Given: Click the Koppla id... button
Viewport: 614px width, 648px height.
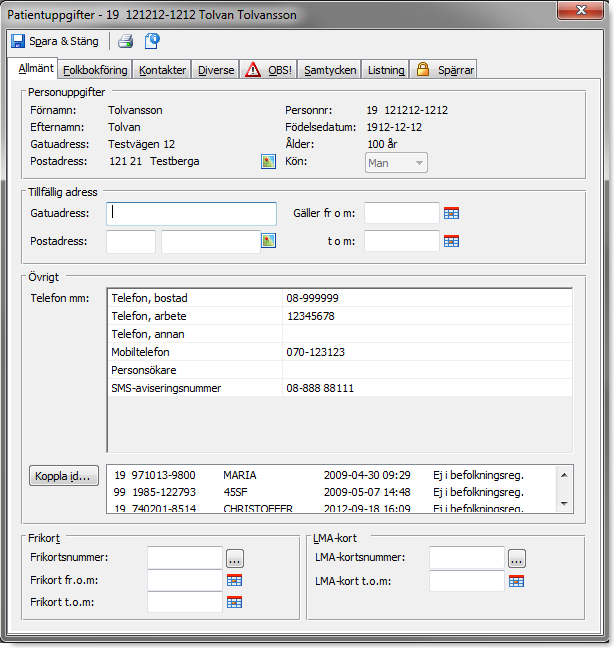Looking at the screenshot, I should 64,477.
